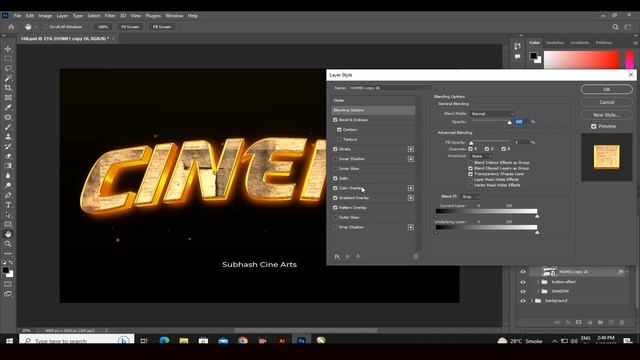Select the Move tool in the toolbar
The height and width of the screenshot is (360, 640).
pyautogui.click(x=8, y=49)
